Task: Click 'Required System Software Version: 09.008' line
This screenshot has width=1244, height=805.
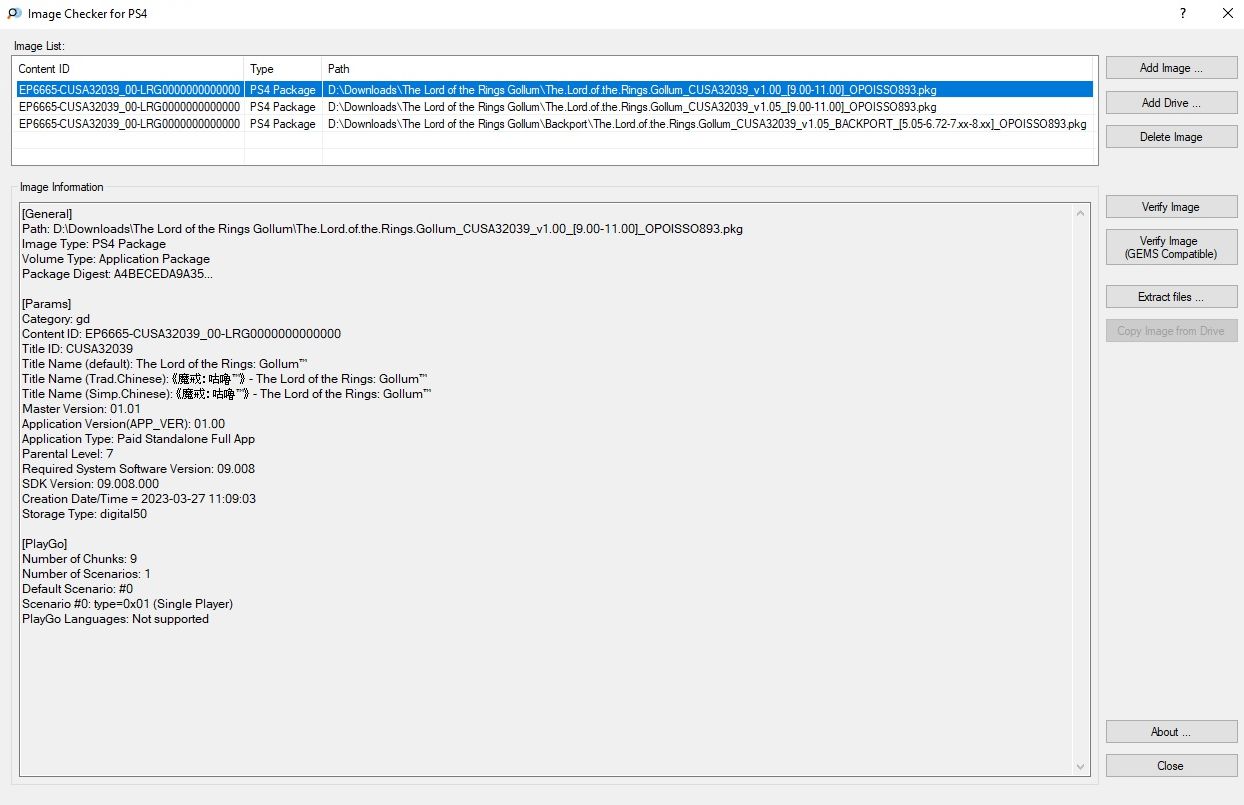Action: [138, 469]
